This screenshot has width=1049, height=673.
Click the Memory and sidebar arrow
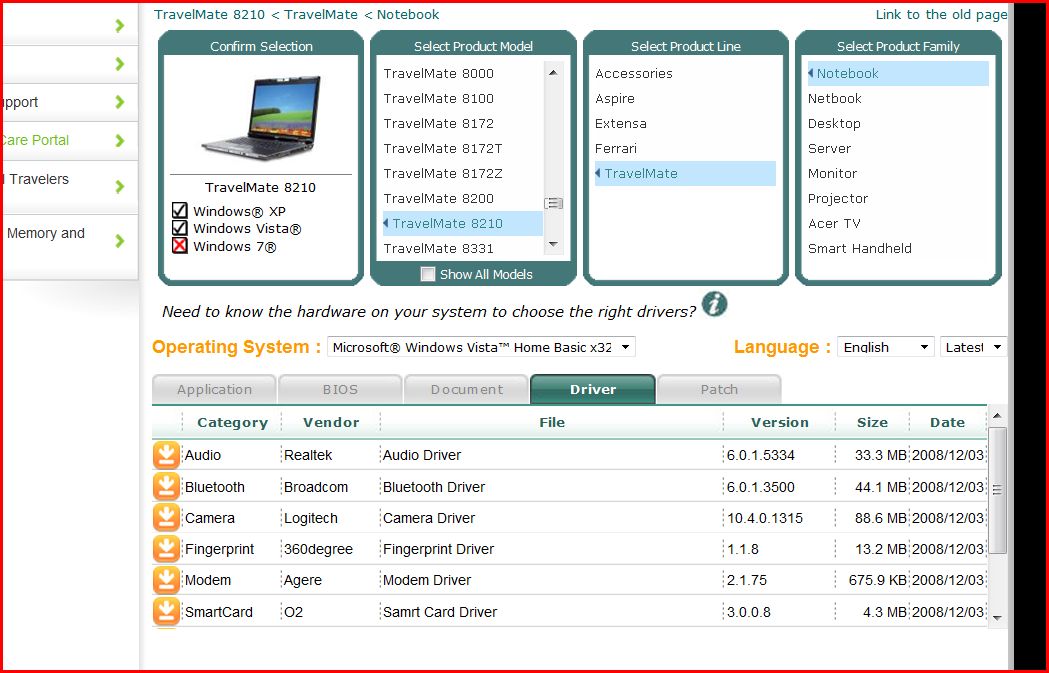[x=120, y=241]
